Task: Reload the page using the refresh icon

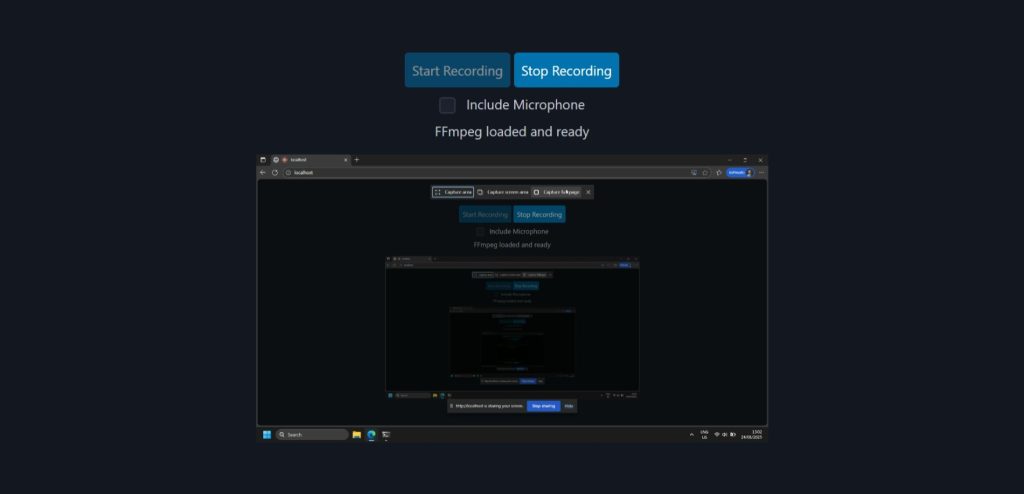Action: 275,172
